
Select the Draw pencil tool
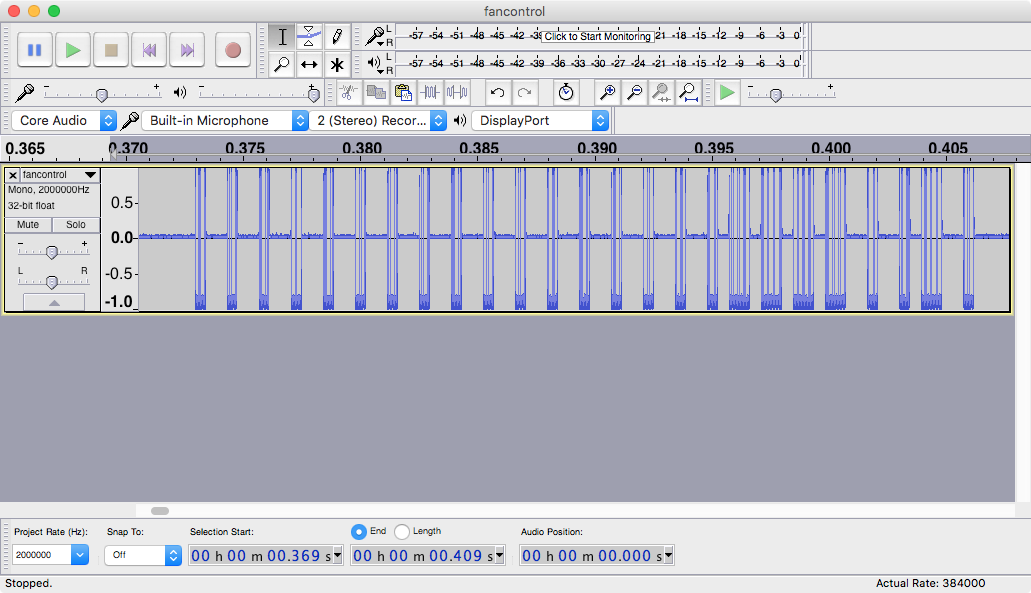(x=338, y=37)
